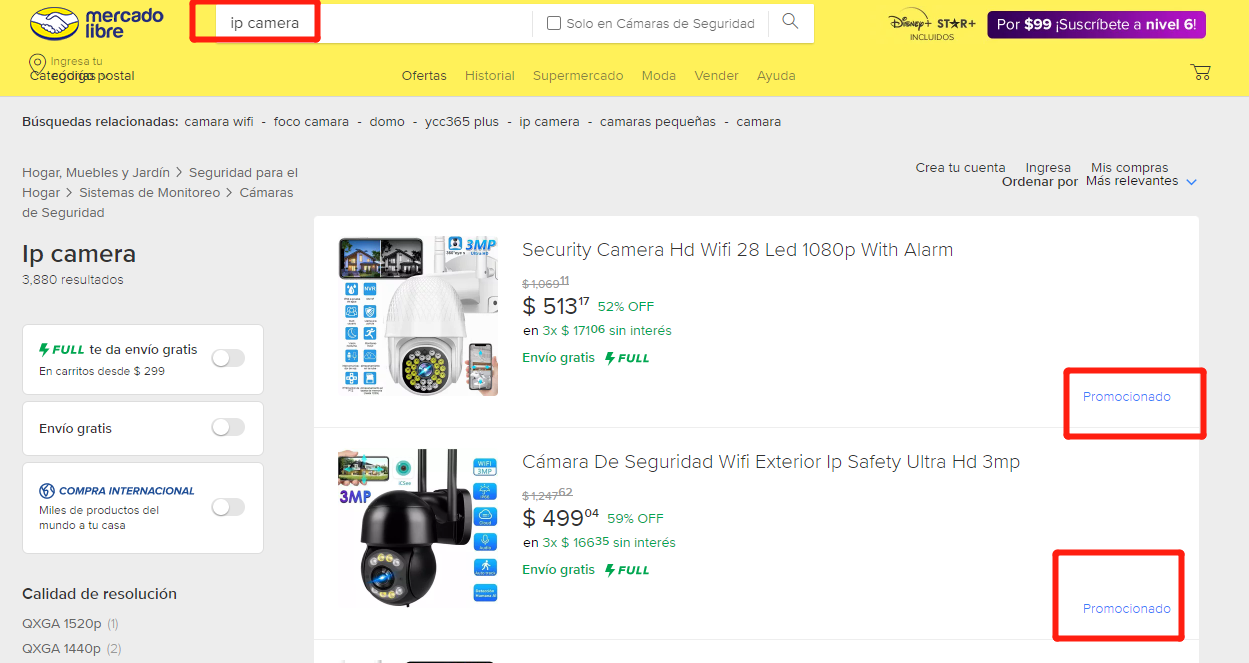Toggle FULL te da envío gratis switch

pos(228,358)
